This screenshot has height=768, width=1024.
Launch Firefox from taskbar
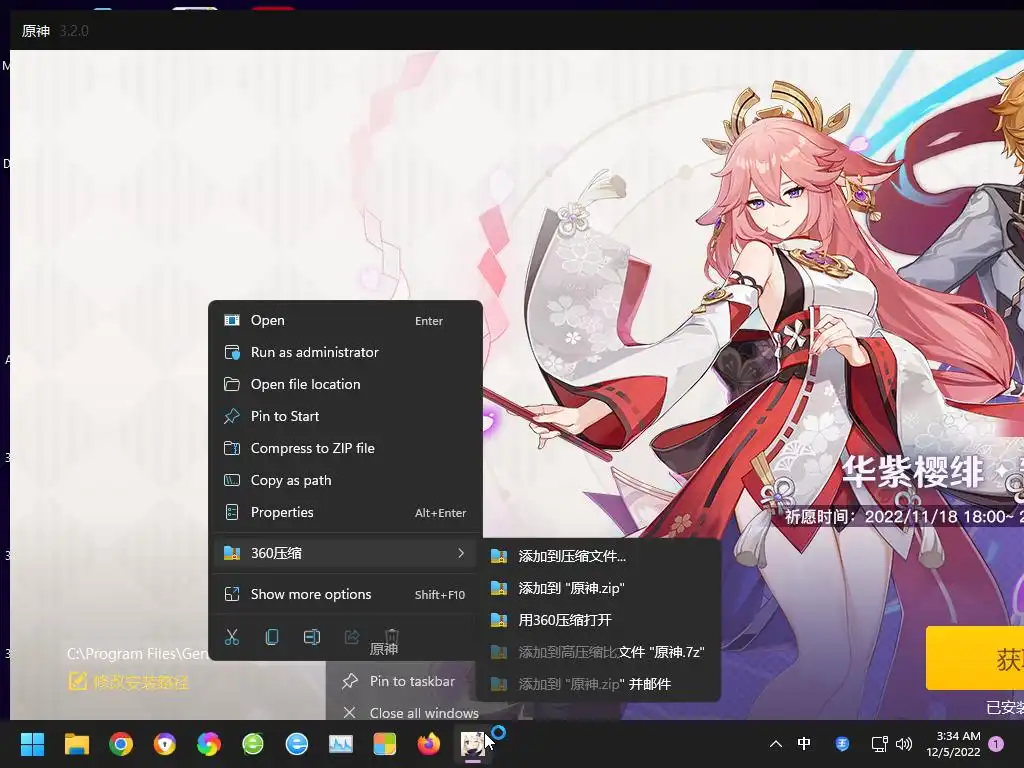(428, 744)
